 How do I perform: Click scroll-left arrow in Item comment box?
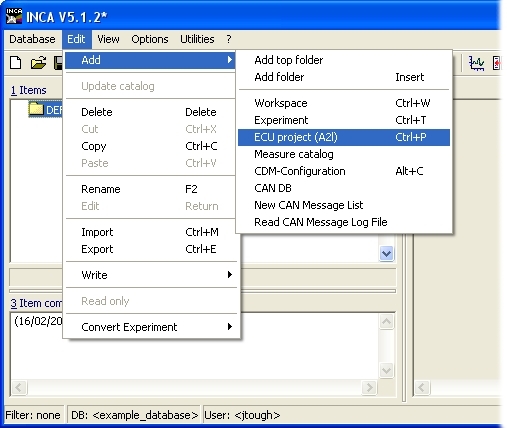(x=19, y=388)
